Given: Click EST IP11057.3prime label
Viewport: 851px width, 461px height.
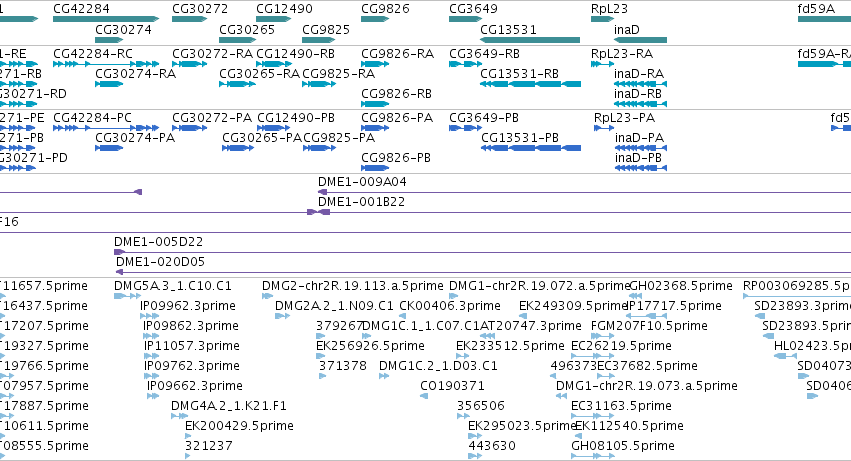Looking at the screenshot, I should 192,346.
